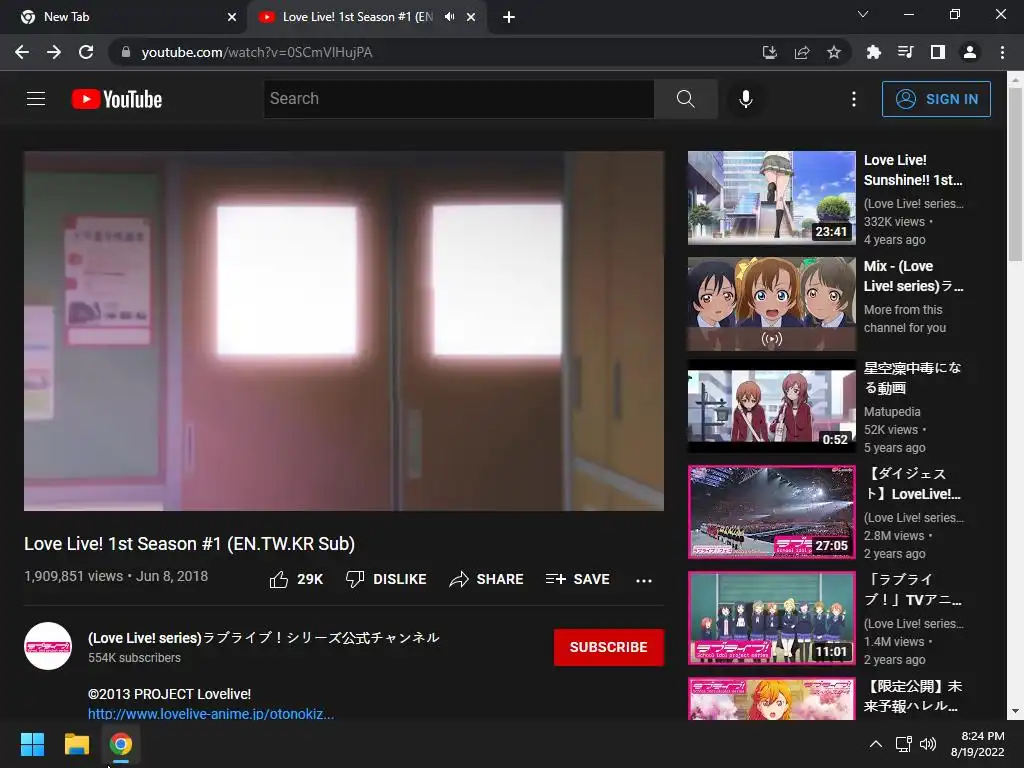Focus the YouTube Search field
This screenshot has width=1024, height=768.
[458, 99]
